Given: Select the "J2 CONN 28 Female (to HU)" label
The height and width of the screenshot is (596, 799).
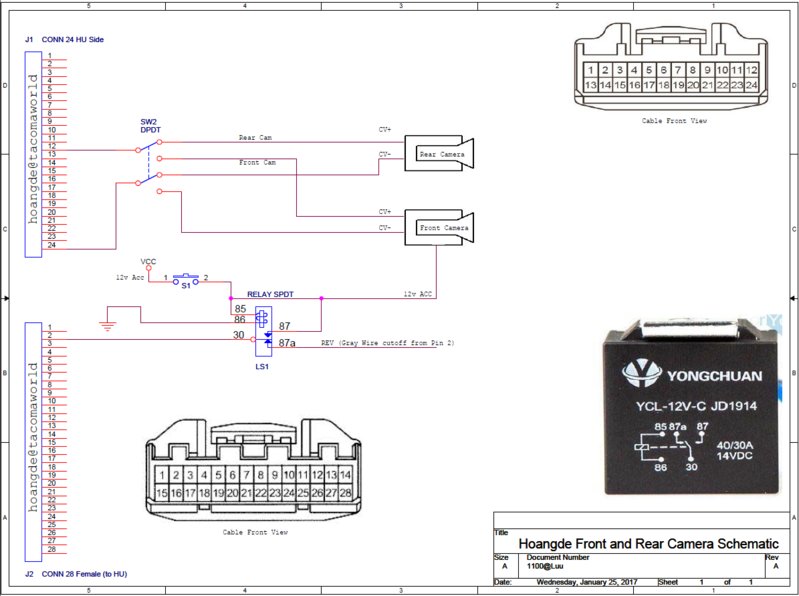Looking at the screenshot, I should 76,574.
